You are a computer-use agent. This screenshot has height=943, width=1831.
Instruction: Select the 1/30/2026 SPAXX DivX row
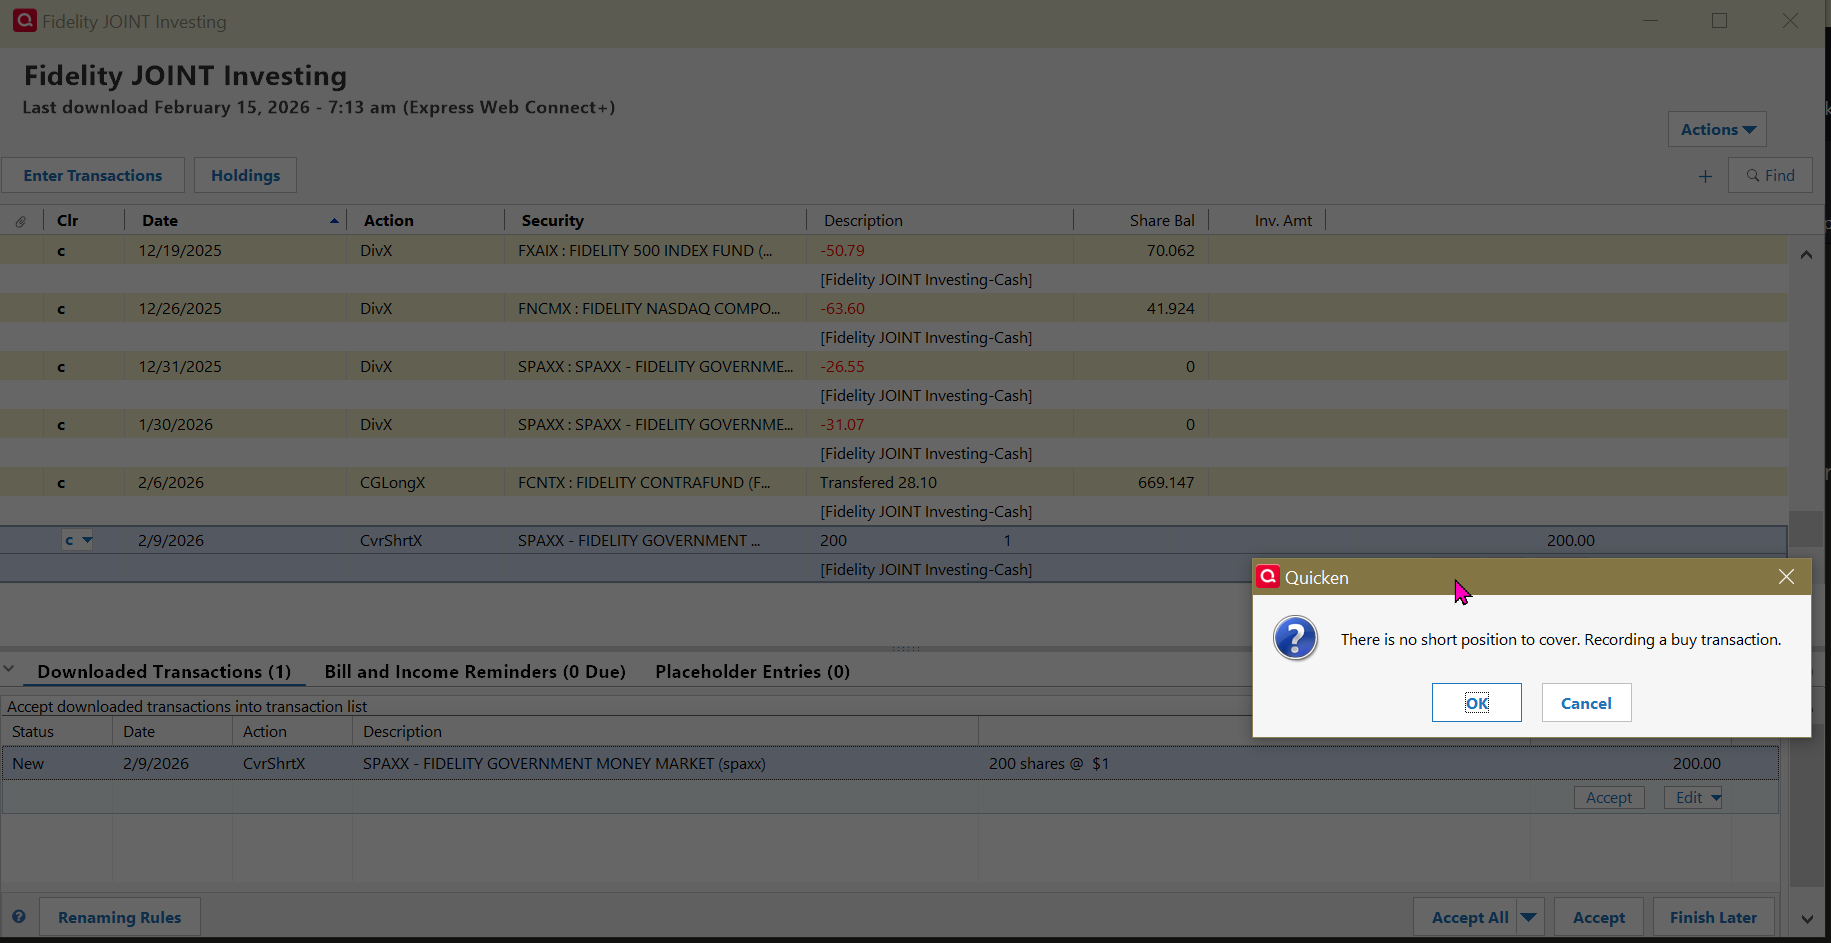[893, 425]
